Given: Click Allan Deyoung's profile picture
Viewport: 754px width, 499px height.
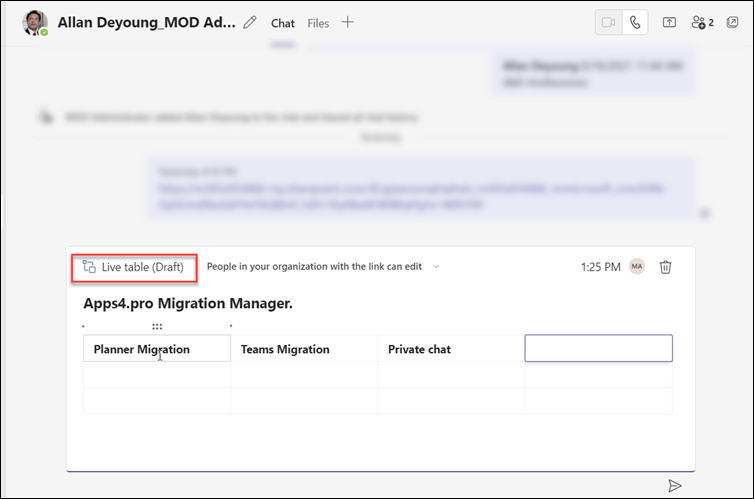Looking at the screenshot, I should click(35, 23).
